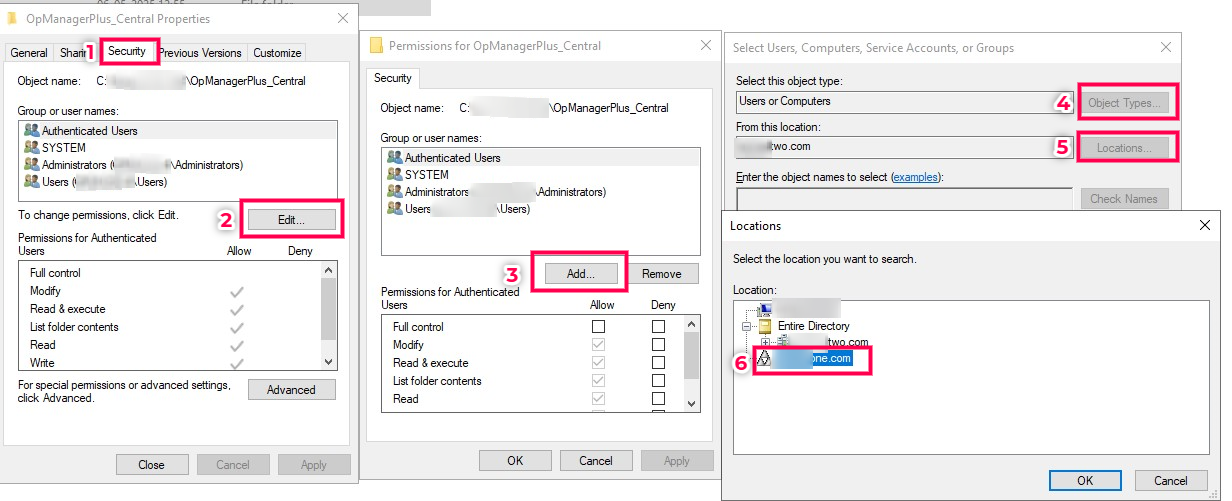The width and height of the screenshot is (1232, 501).
Task: Click the folder icon in Permissions dialog title bar
Action: pos(377,46)
